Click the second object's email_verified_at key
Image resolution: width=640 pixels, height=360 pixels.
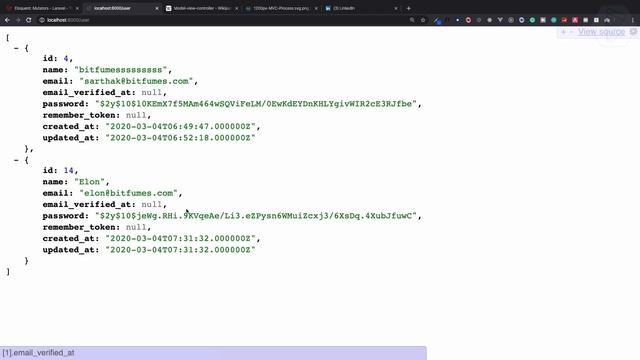87,204
